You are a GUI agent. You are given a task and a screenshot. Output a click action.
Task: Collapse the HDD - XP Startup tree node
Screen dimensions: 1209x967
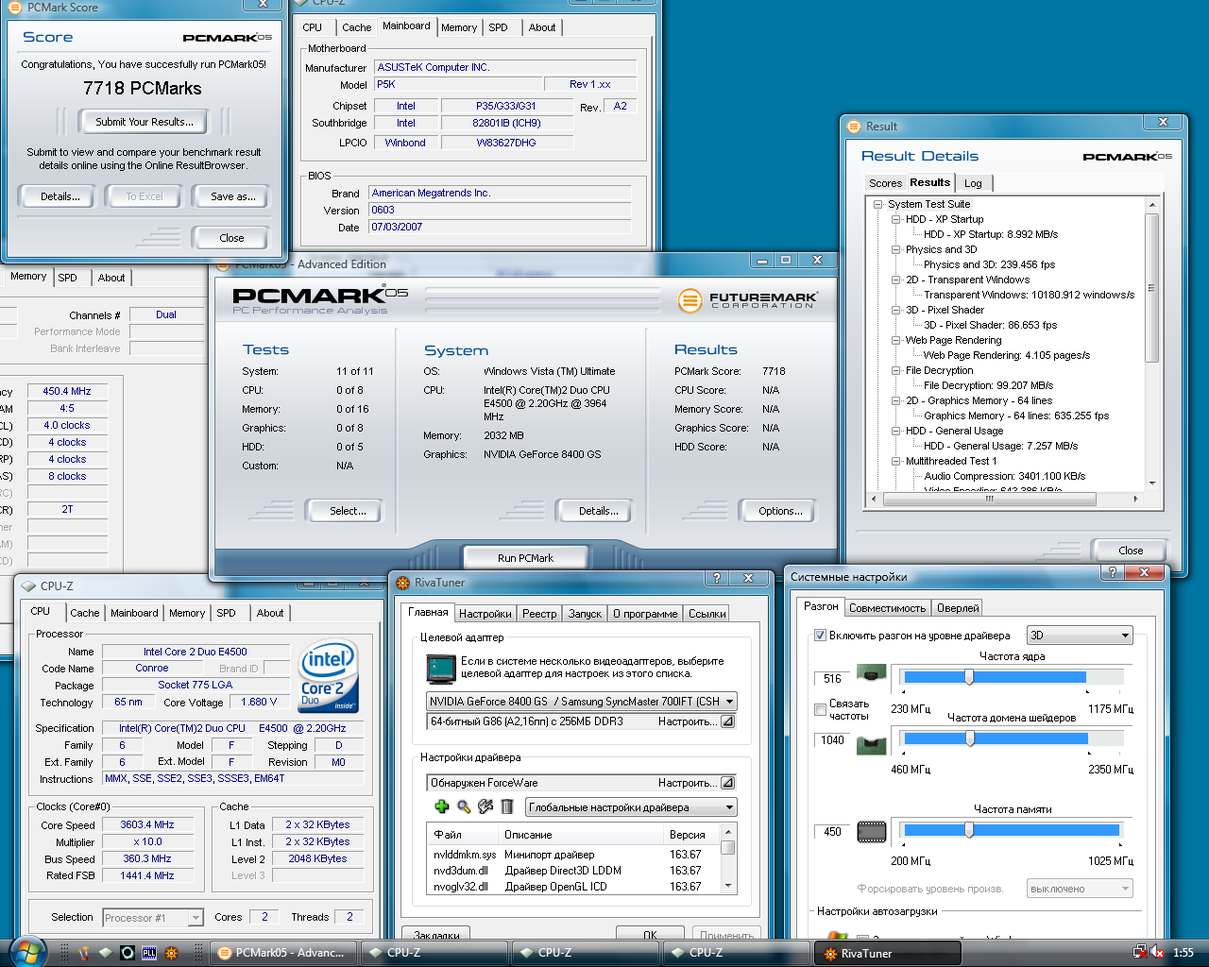click(896, 219)
